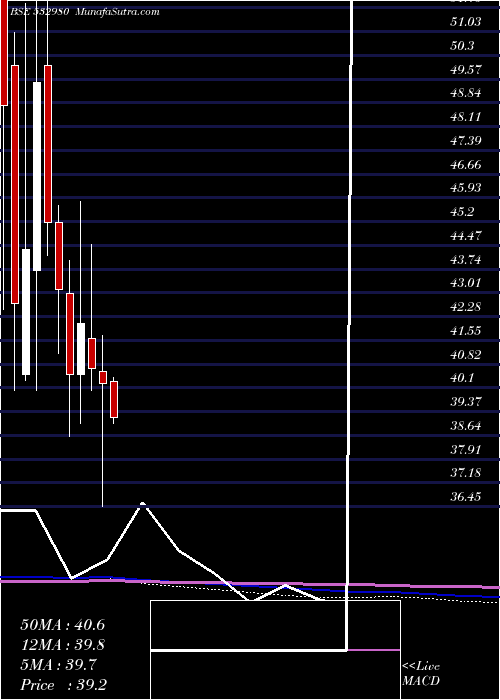Click the 36.45 price axis label
This screenshot has width=500, height=700.
coord(466,496)
